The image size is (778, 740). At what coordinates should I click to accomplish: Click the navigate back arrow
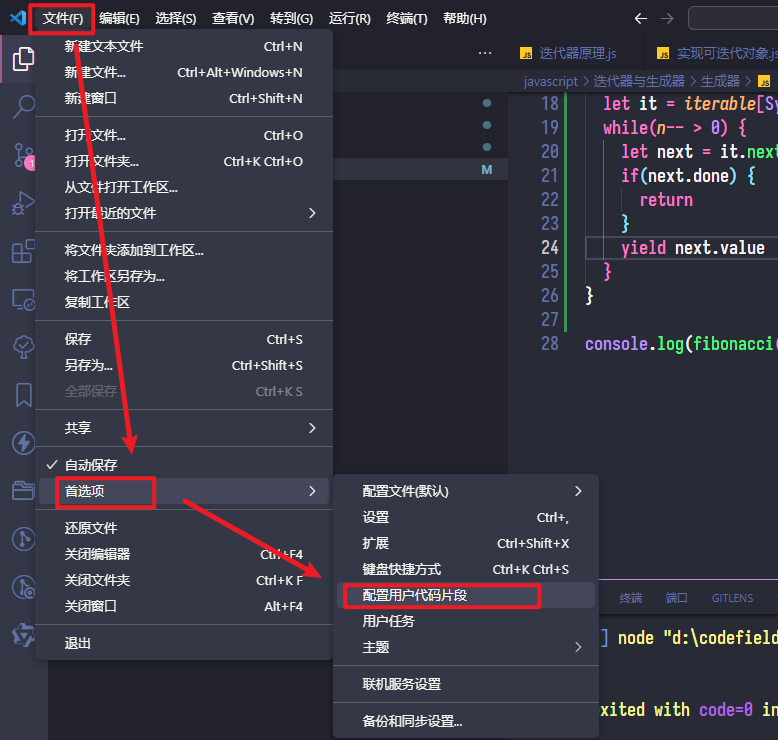pos(641,18)
